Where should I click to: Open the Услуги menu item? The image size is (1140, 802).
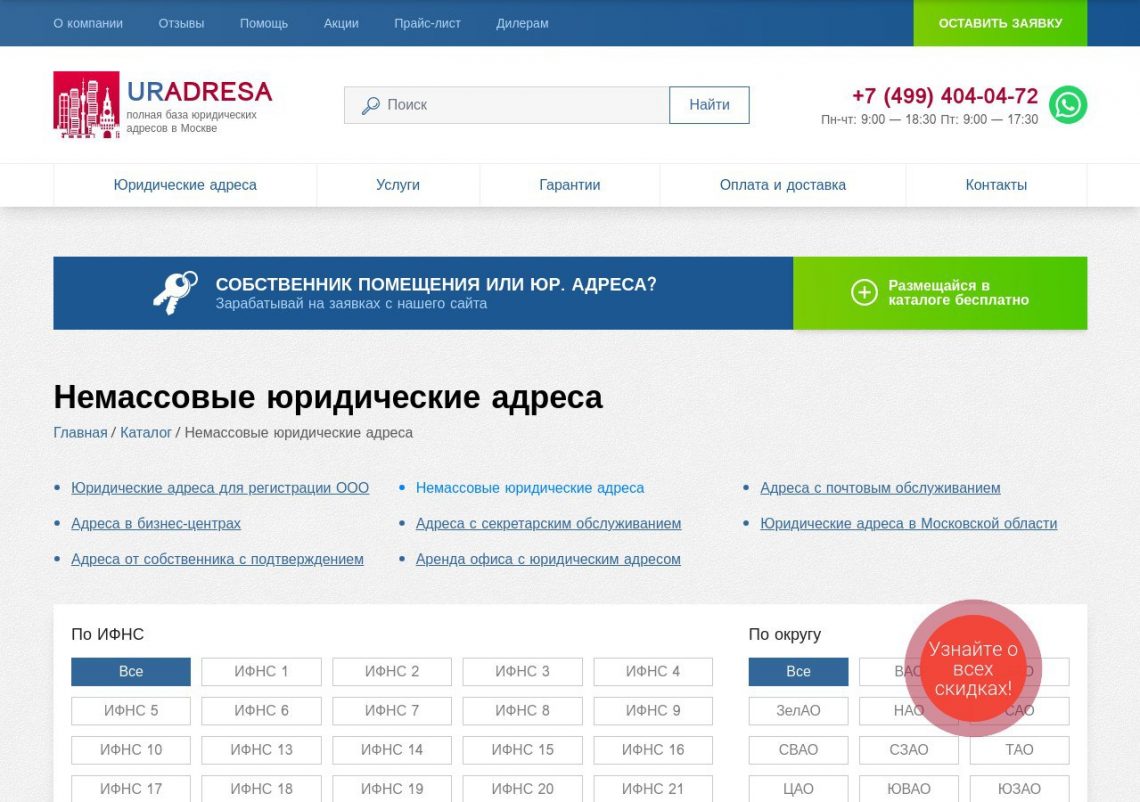[398, 185]
